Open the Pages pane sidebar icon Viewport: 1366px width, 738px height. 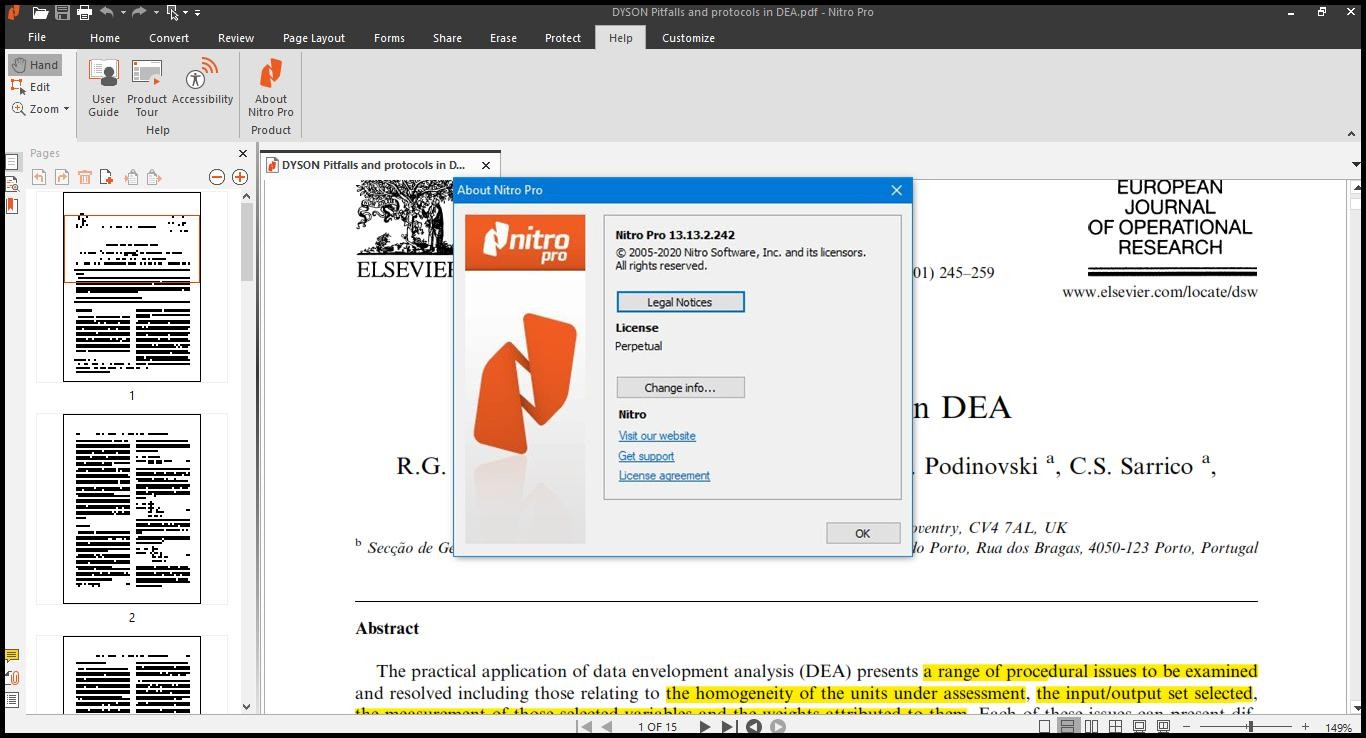click(x=12, y=162)
